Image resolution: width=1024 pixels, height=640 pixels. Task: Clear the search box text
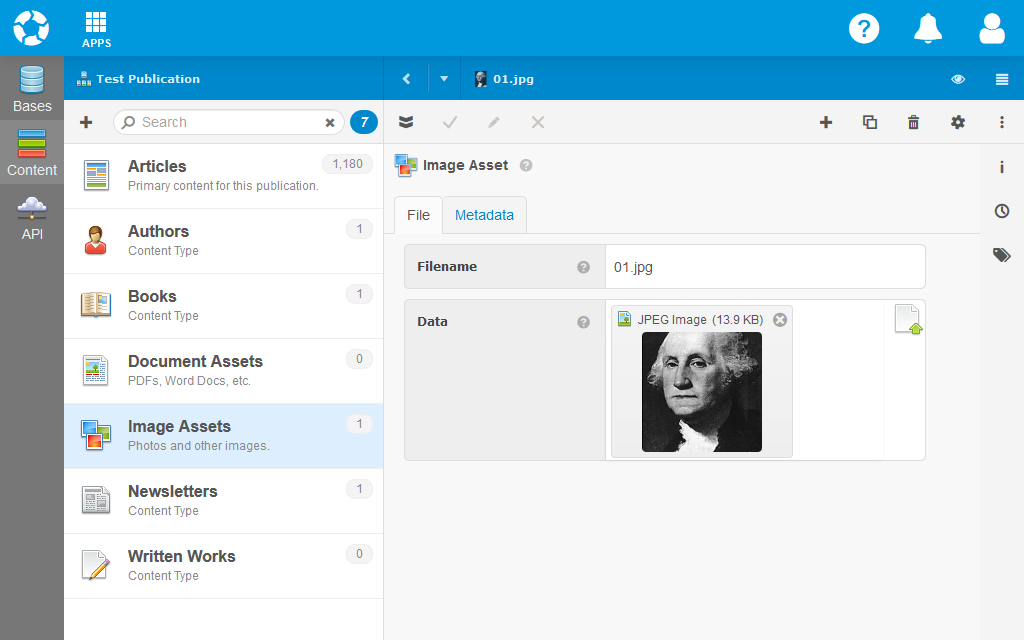coord(330,122)
